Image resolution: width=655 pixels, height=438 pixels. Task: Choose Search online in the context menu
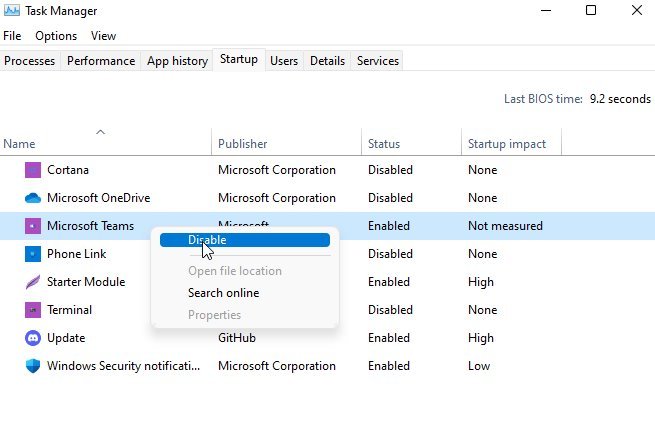[223, 293]
